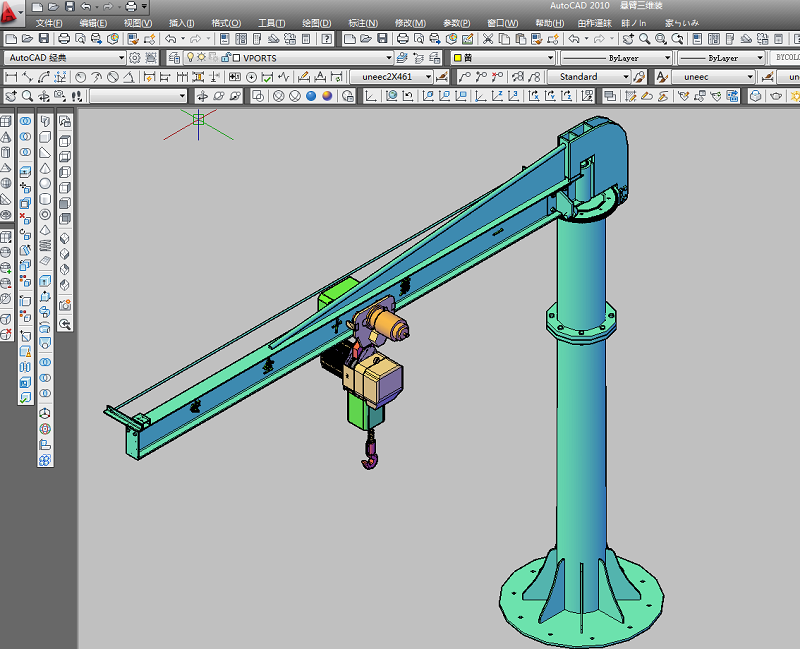Viewport: 800px width, 649px height.
Task: Click the AutoCAD application menu logo
Action: pos(12,12)
